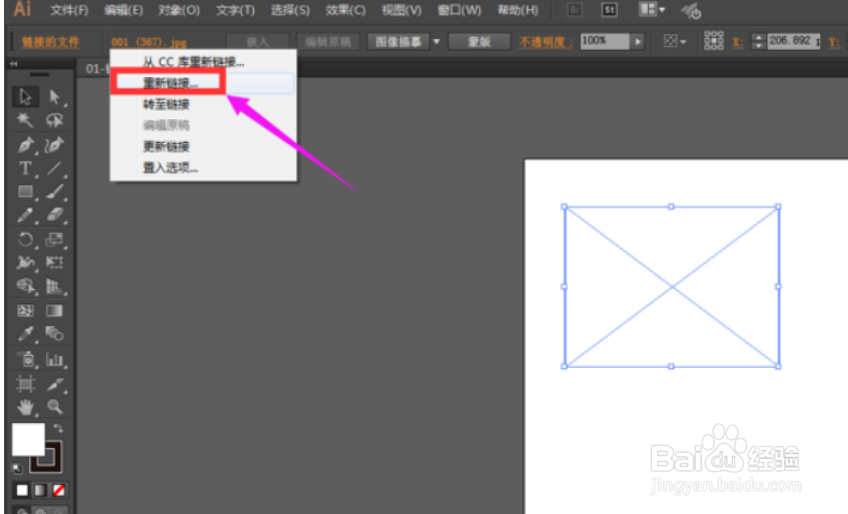The width and height of the screenshot is (848, 514).
Task: Select the Scale tool
Action: 54,240
